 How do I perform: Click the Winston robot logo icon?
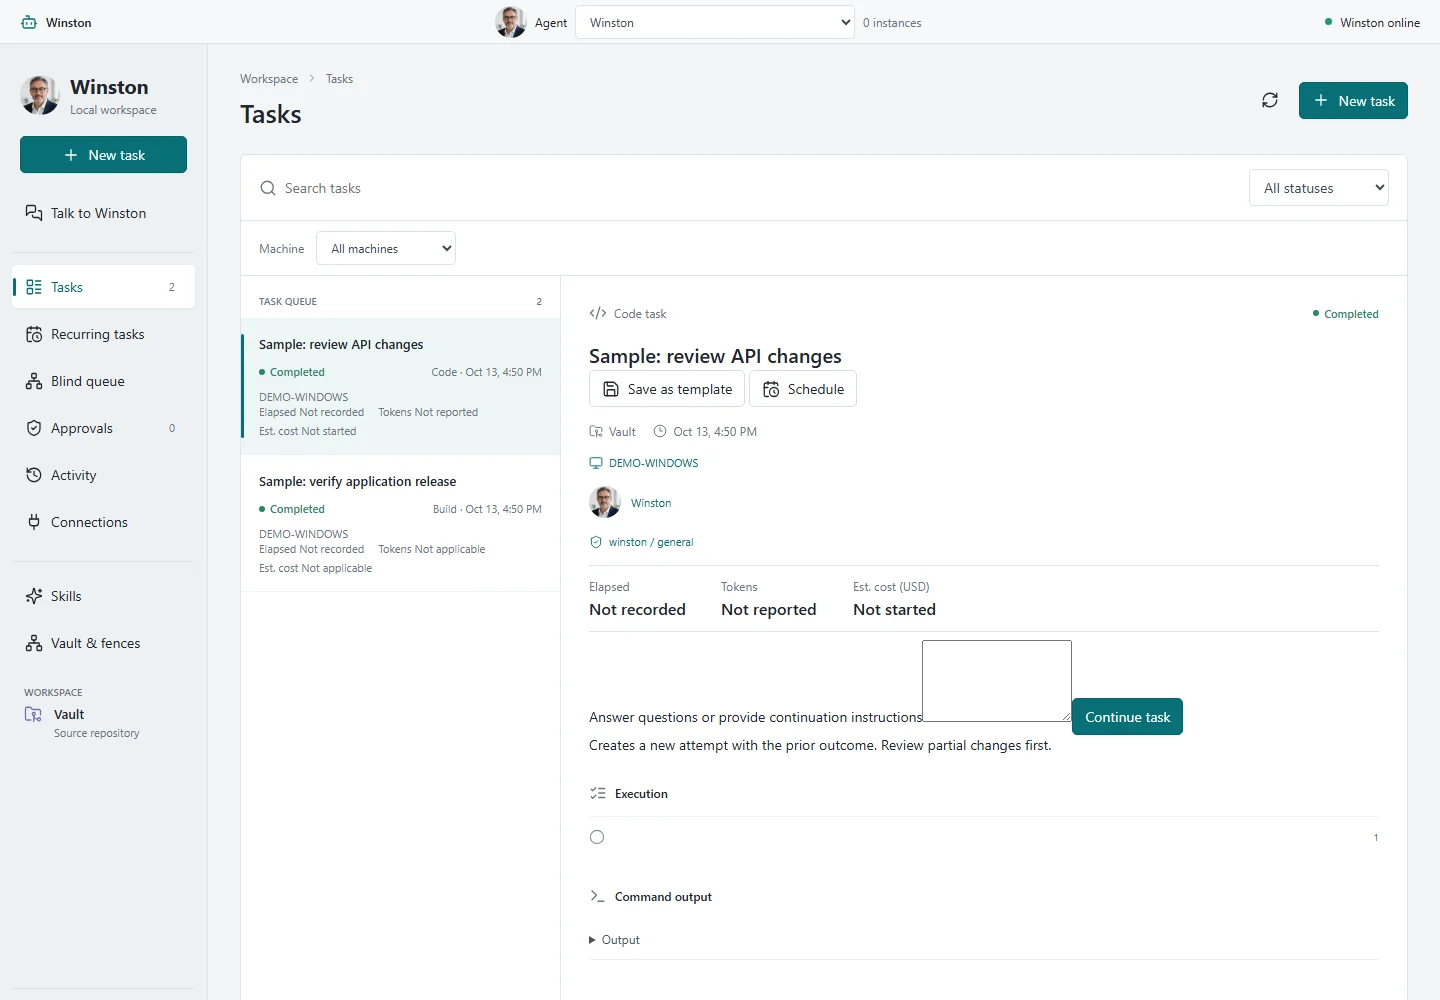pyautogui.click(x=29, y=22)
